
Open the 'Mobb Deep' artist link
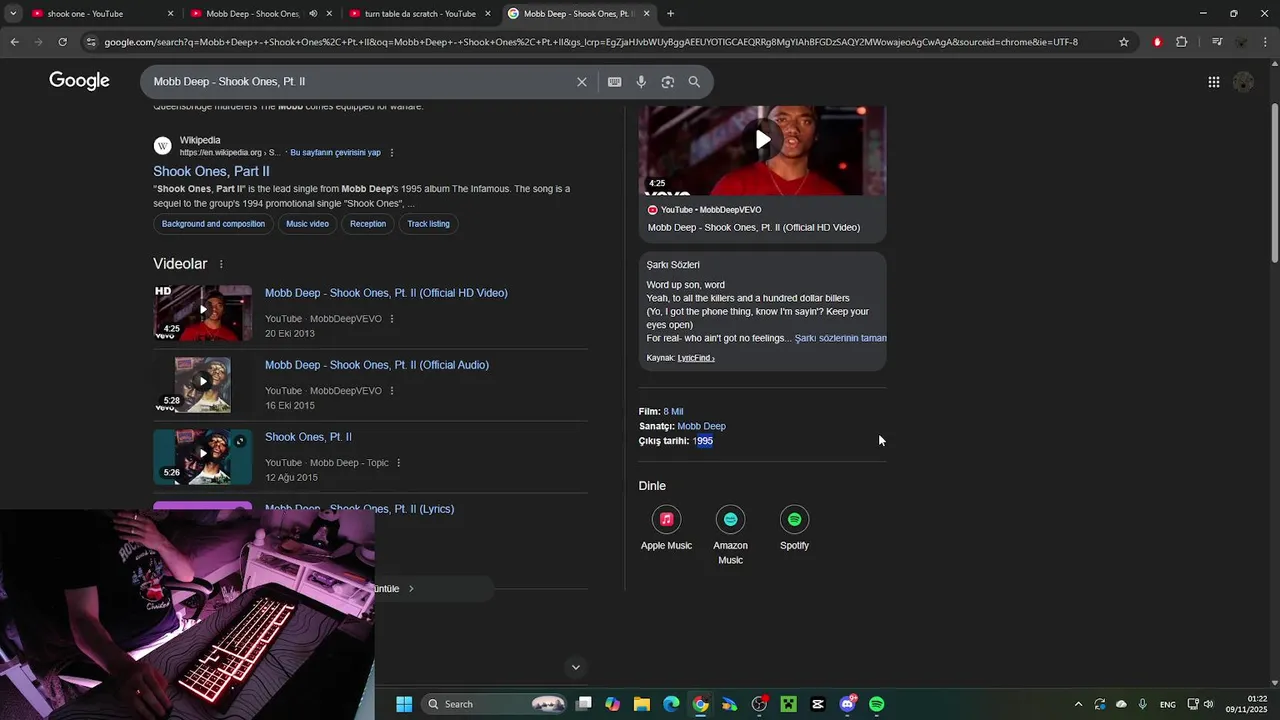(x=701, y=426)
